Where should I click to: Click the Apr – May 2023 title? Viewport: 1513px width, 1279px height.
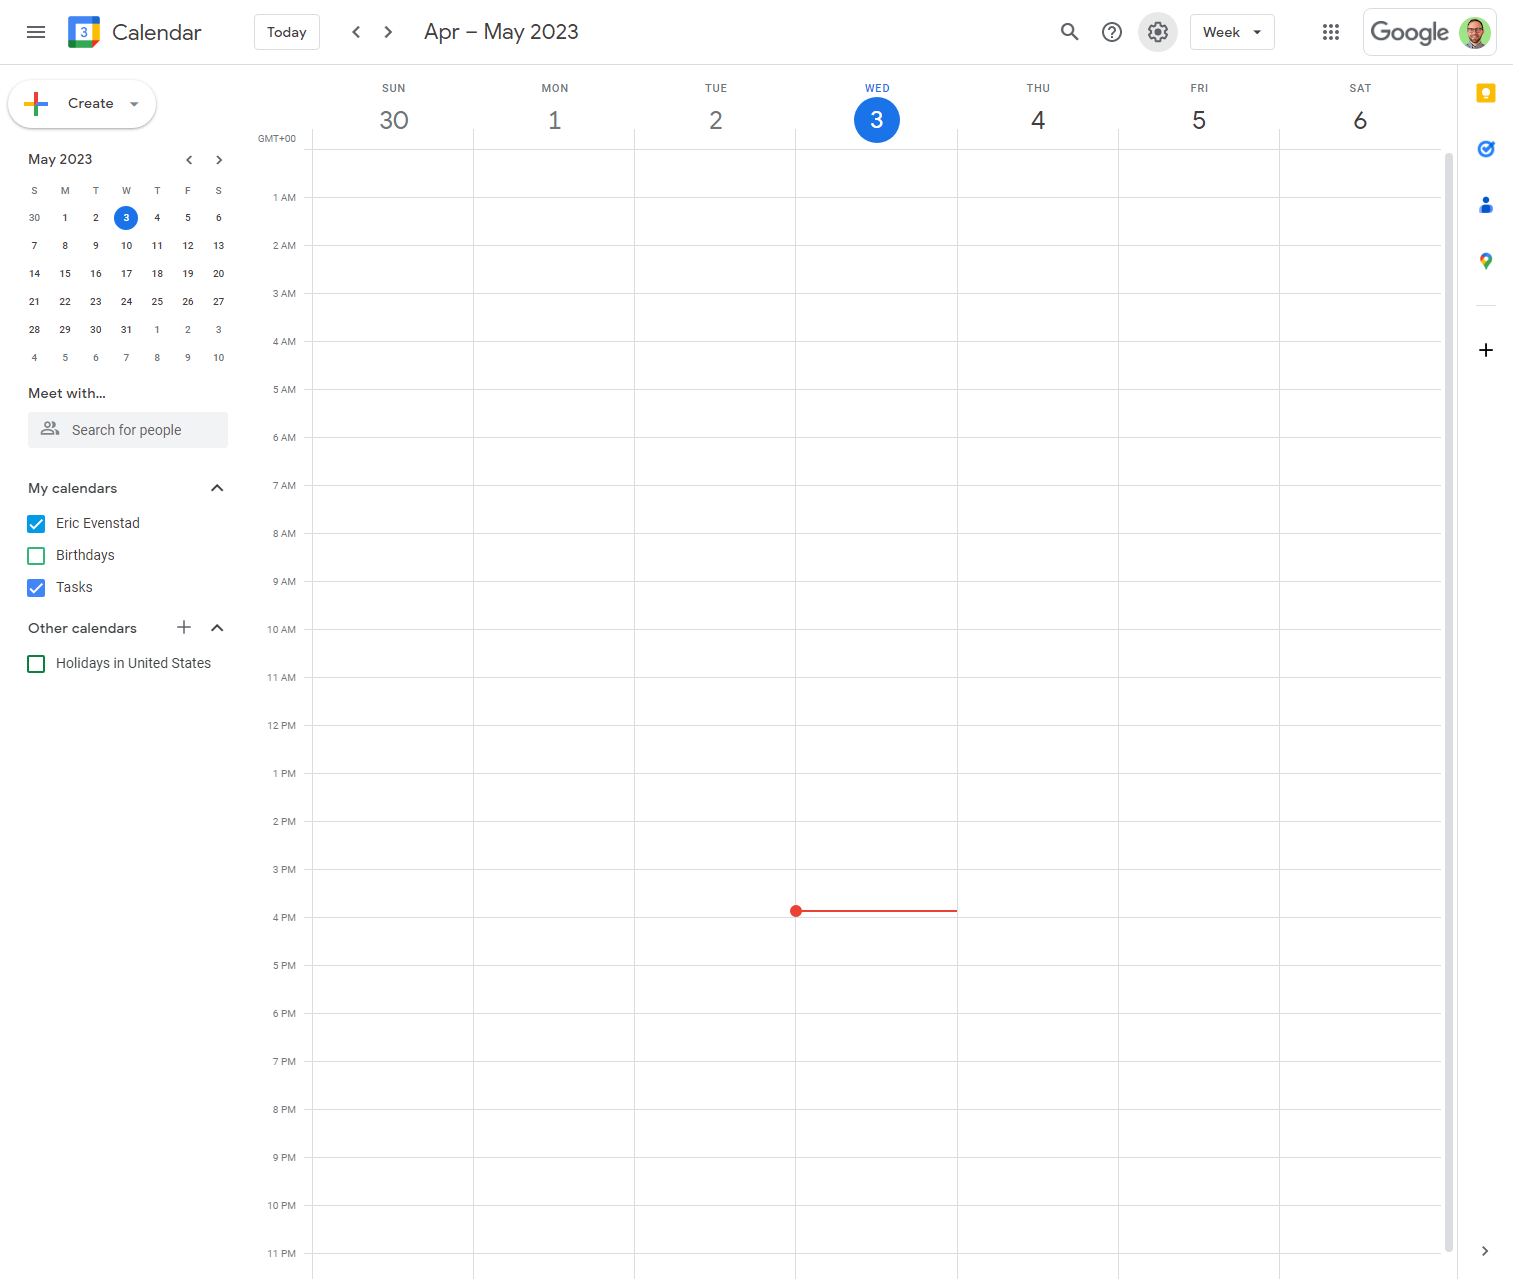tap(501, 32)
